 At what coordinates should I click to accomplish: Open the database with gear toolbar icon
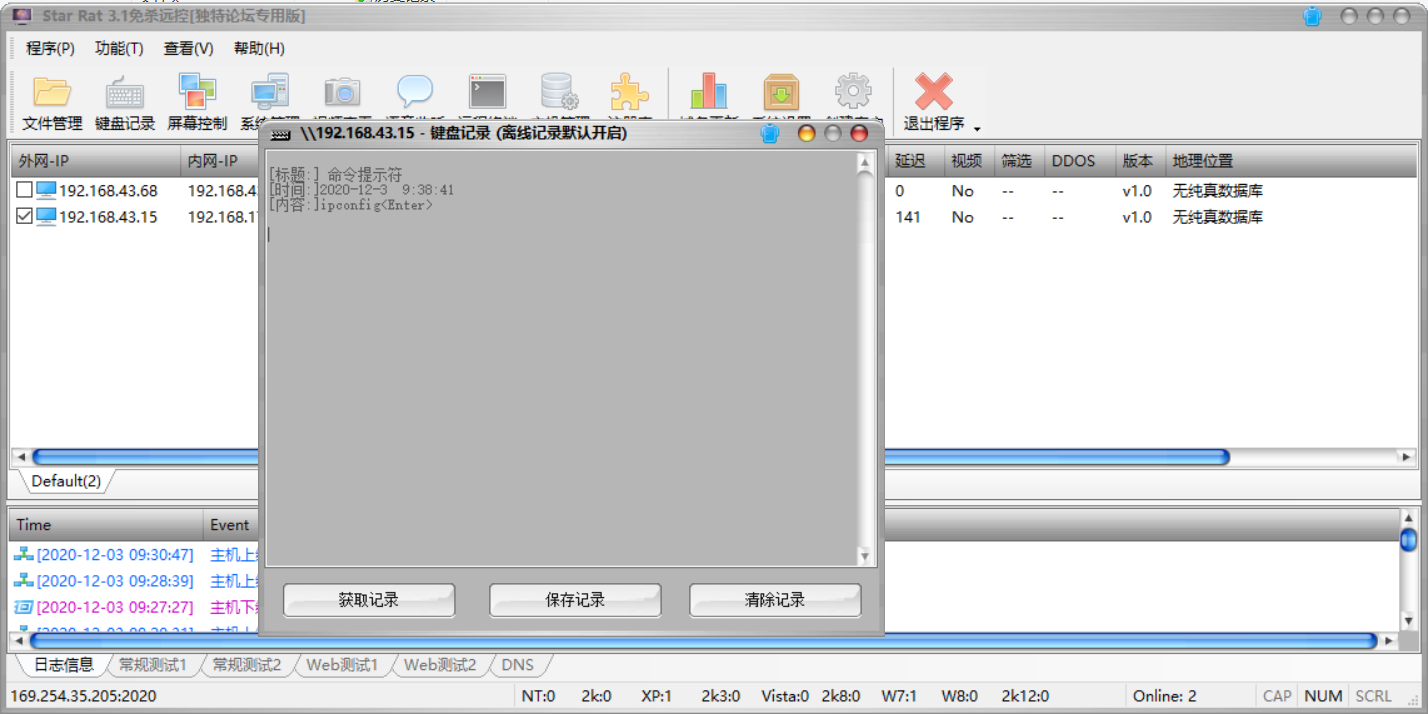pyautogui.click(x=559, y=92)
